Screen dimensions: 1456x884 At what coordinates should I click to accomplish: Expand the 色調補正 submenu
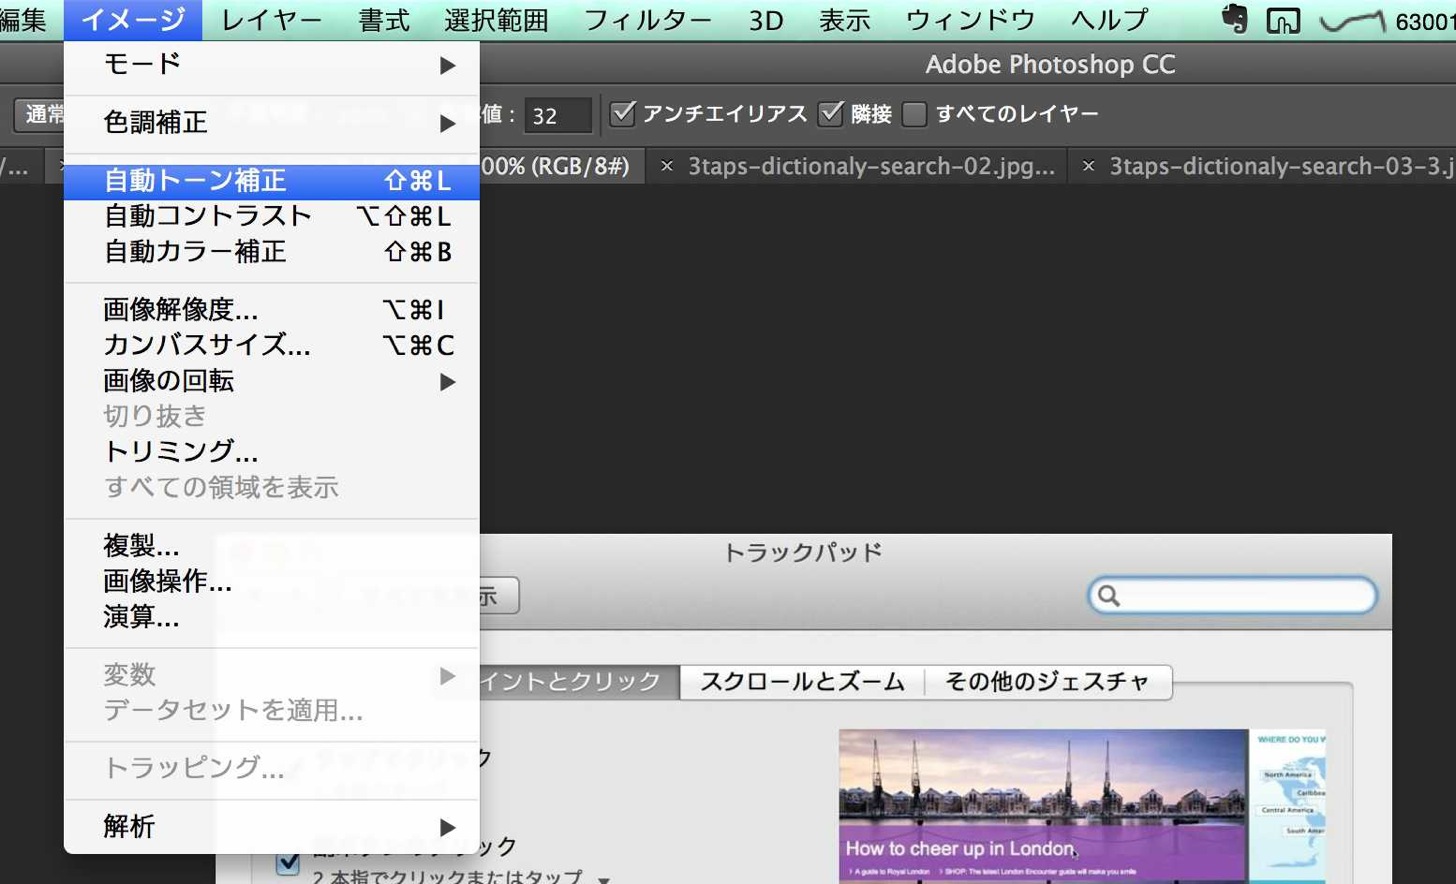coord(272,122)
